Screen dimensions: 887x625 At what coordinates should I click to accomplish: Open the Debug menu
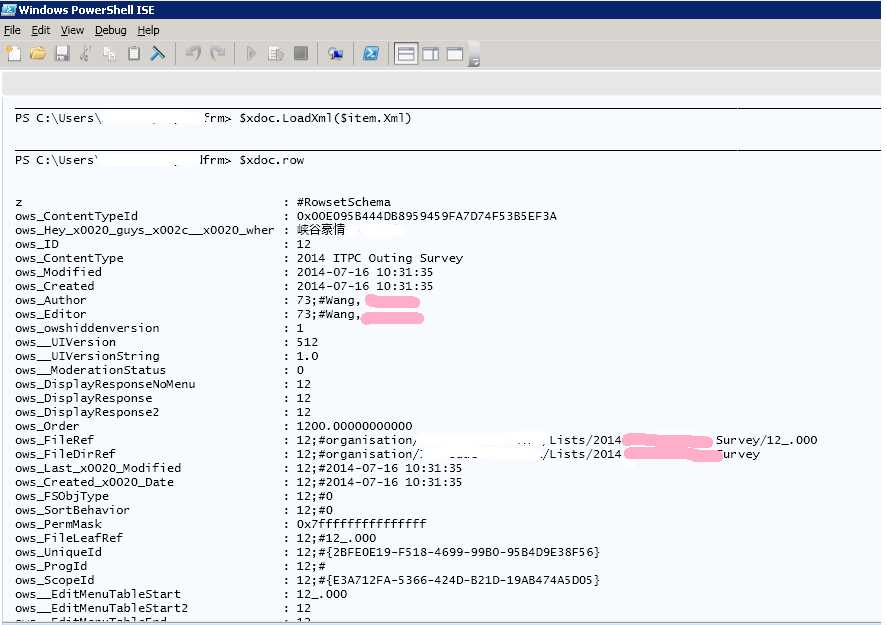tap(110, 30)
